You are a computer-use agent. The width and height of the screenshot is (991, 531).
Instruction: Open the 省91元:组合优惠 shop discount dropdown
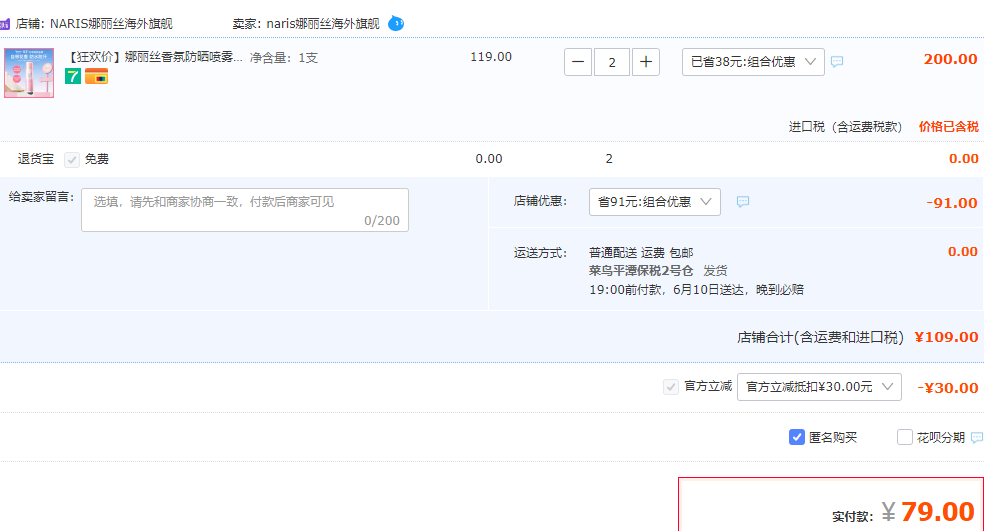tap(655, 202)
